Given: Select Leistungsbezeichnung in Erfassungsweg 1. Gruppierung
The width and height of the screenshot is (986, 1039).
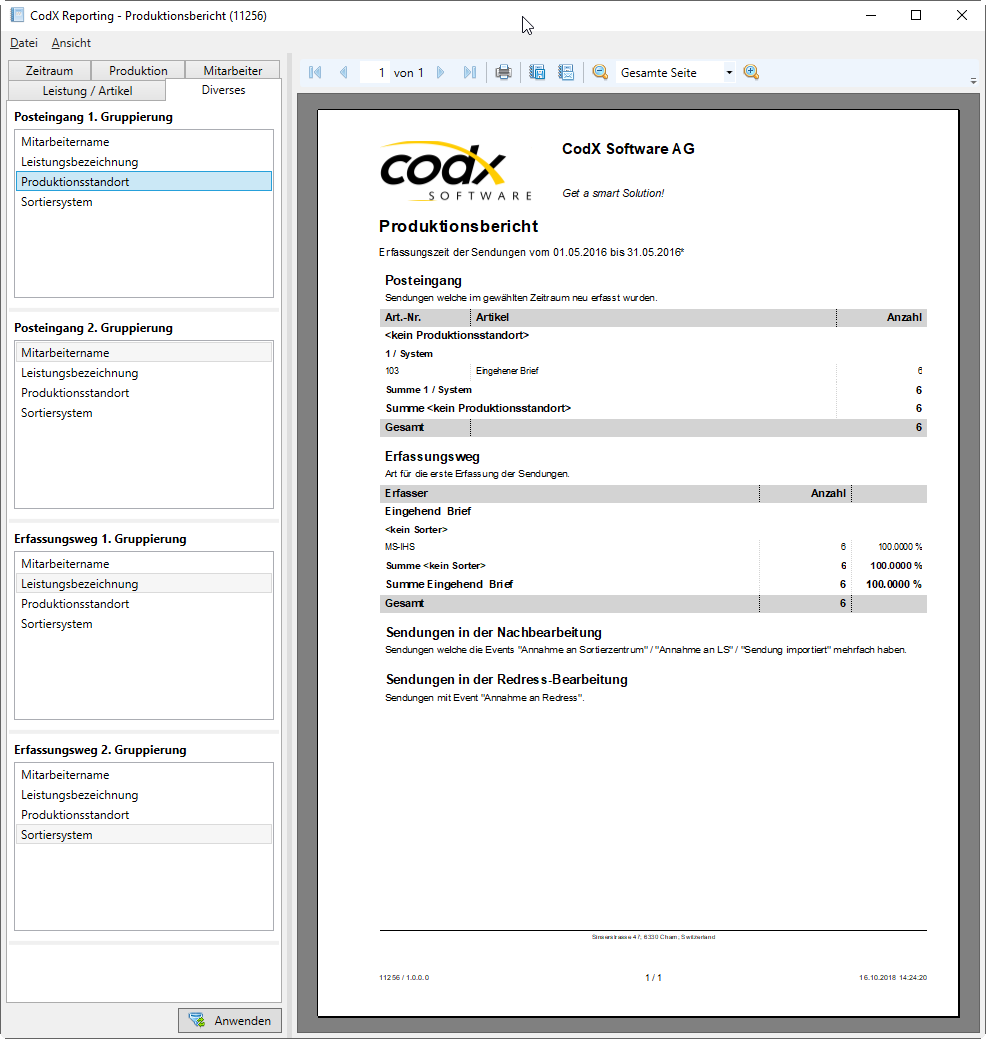Looking at the screenshot, I should coord(144,584).
